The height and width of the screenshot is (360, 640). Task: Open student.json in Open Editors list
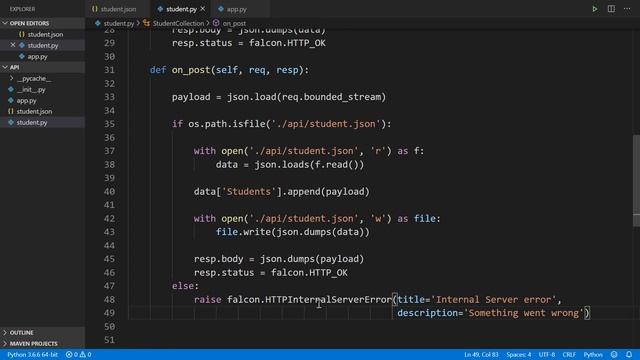pyautogui.click(x=45, y=35)
